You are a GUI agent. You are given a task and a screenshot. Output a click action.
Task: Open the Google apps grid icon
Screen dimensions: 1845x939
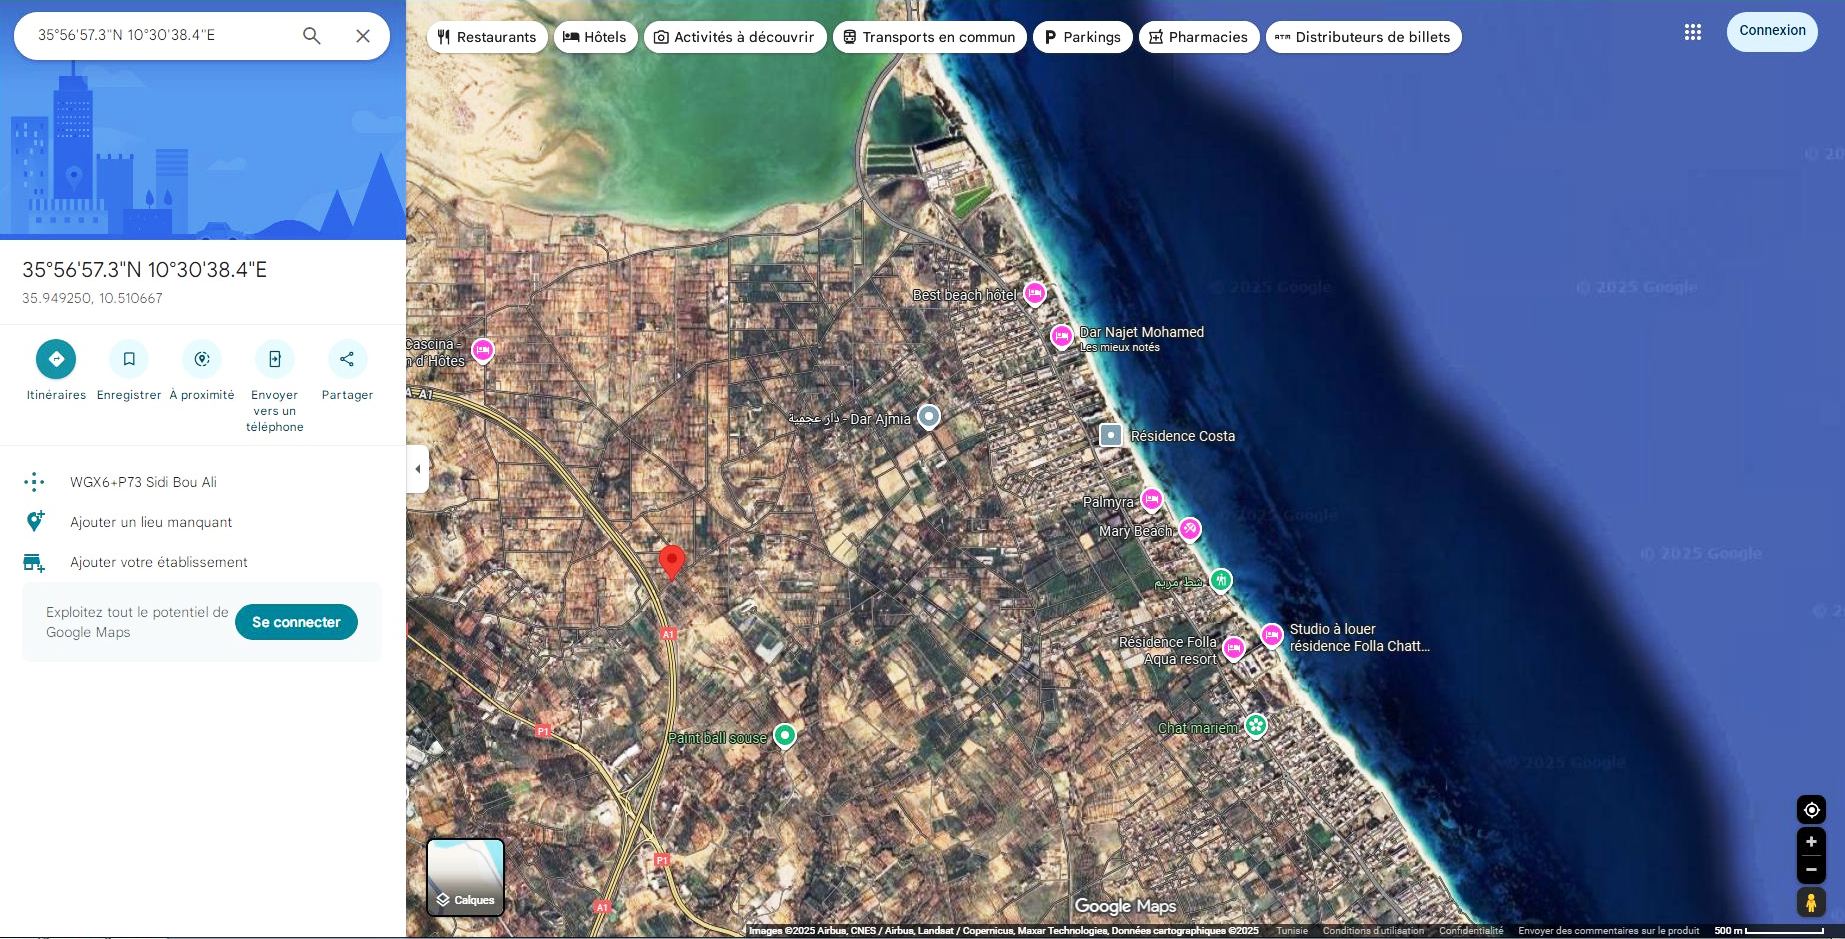[1693, 32]
